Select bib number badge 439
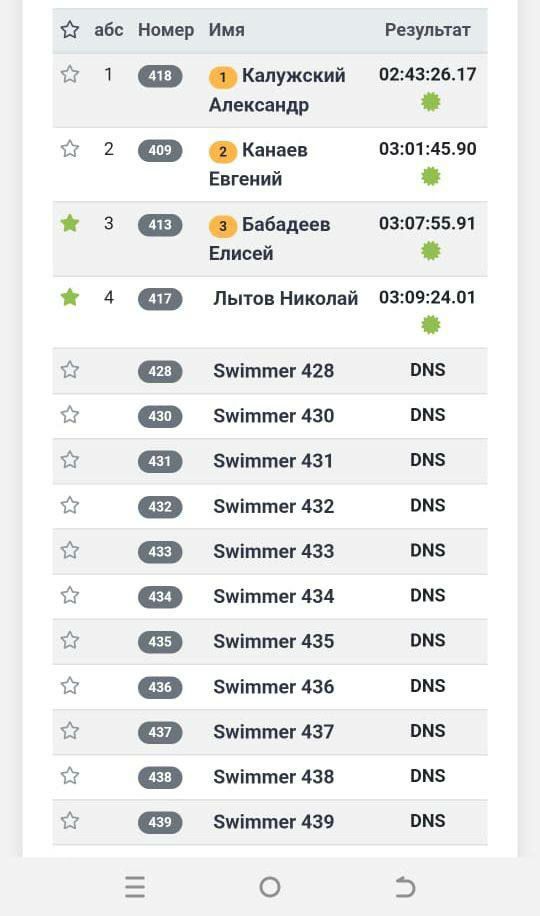 (160, 823)
